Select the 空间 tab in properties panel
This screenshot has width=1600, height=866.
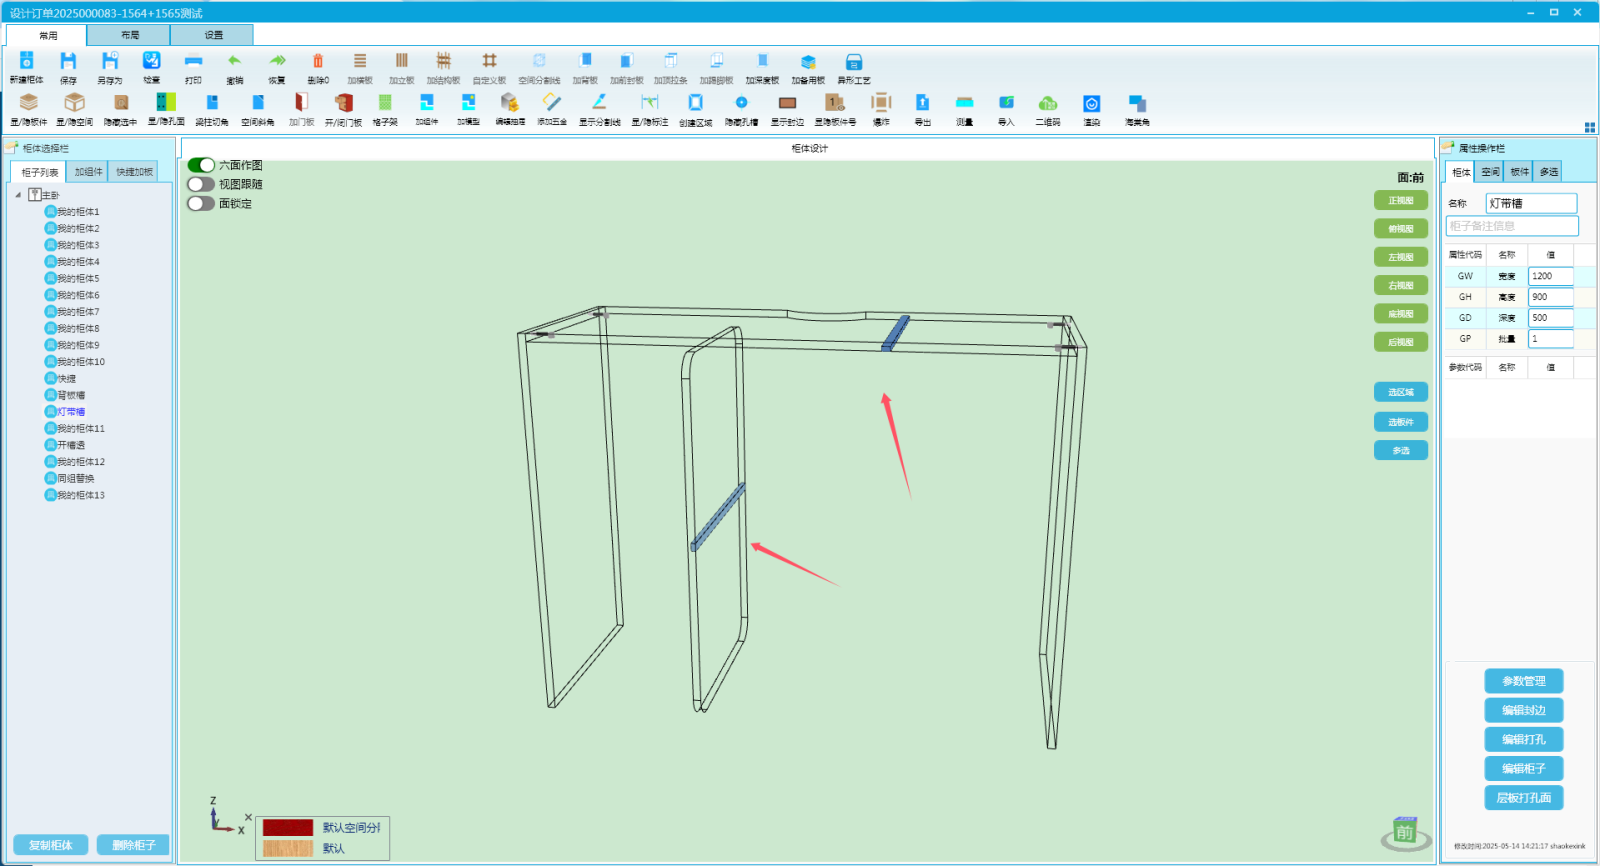1490,172
